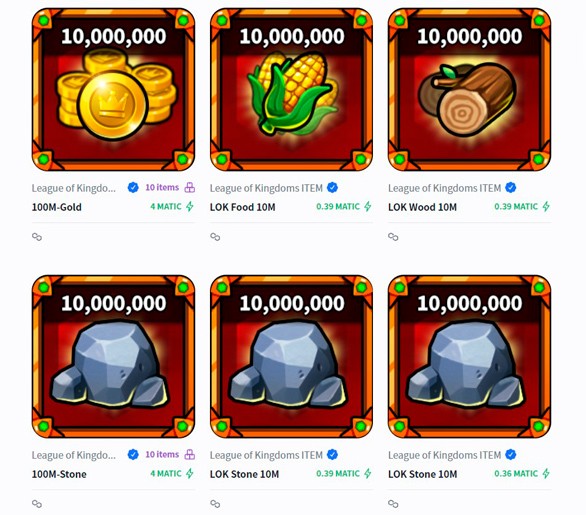Open the 100M-Stone item image
The height and width of the screenshot is (515, 586).
113,357
